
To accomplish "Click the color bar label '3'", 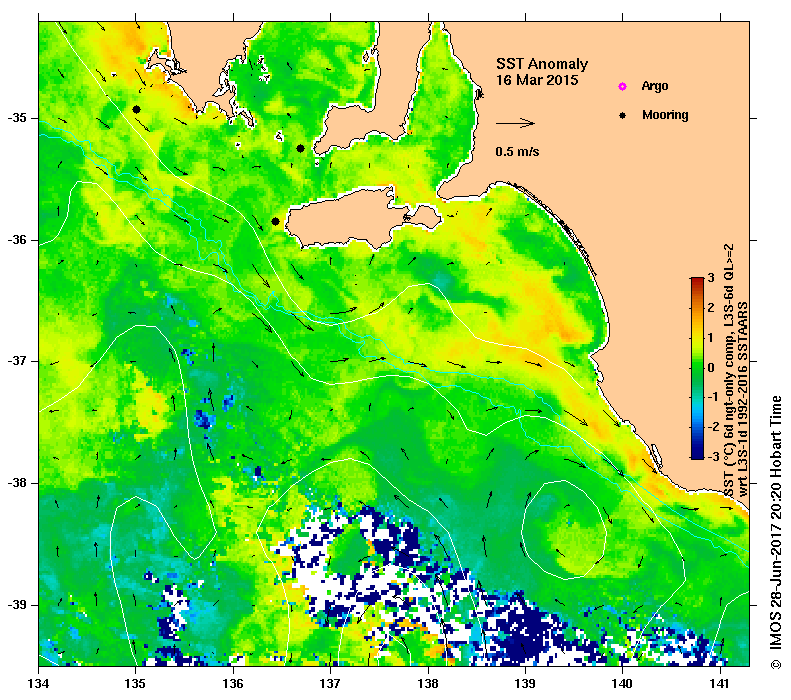I will coord(711,278).
